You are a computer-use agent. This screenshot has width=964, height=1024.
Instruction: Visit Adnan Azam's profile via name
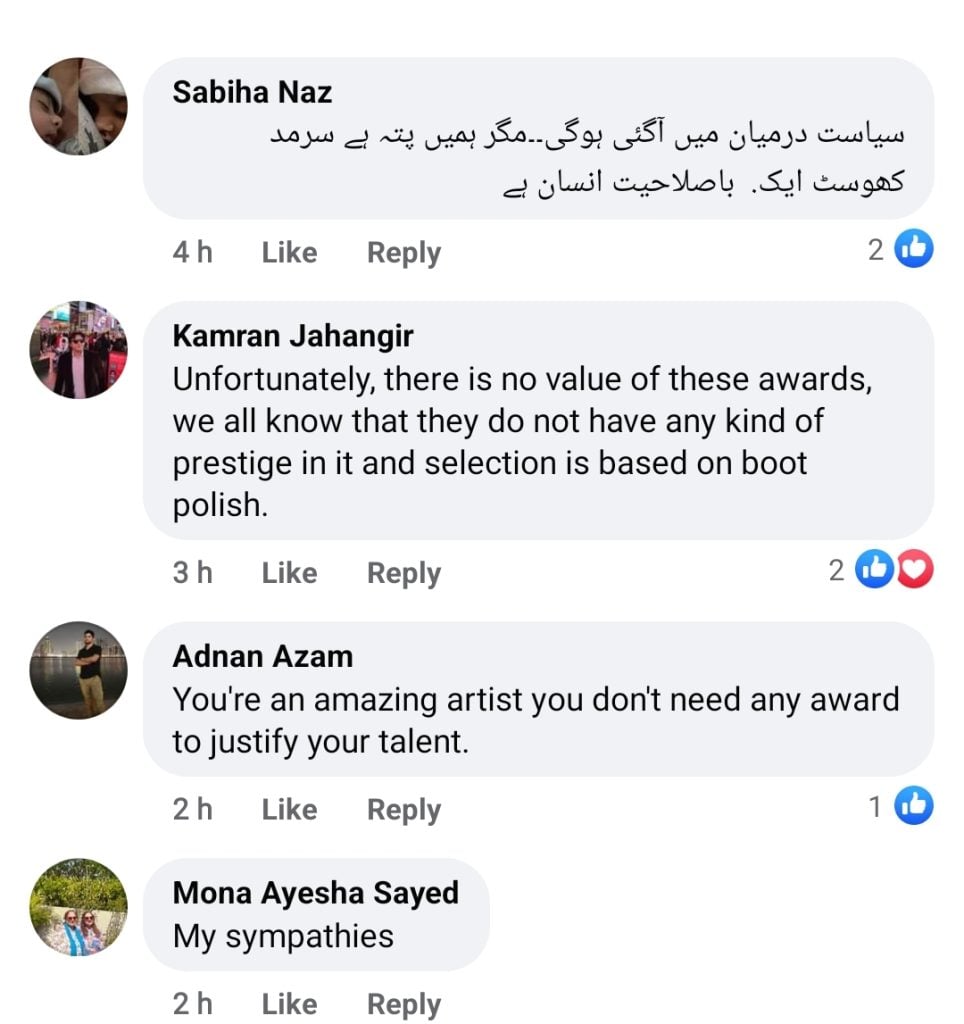click(262, 656)
